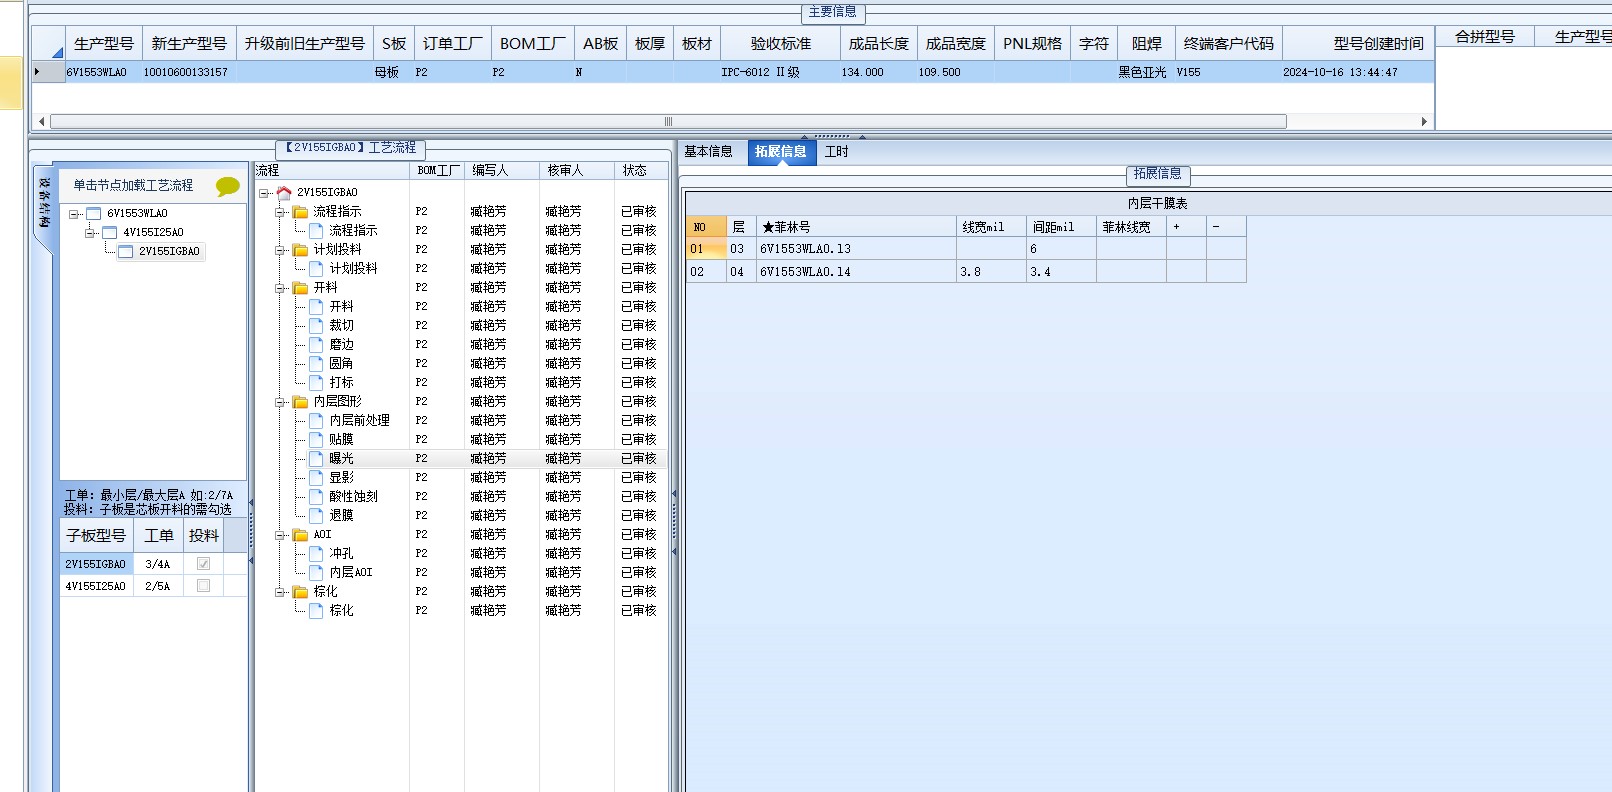Click the document icon of 退膜 step
This screenshot has width=1612, height=792.
pos(316,515)
